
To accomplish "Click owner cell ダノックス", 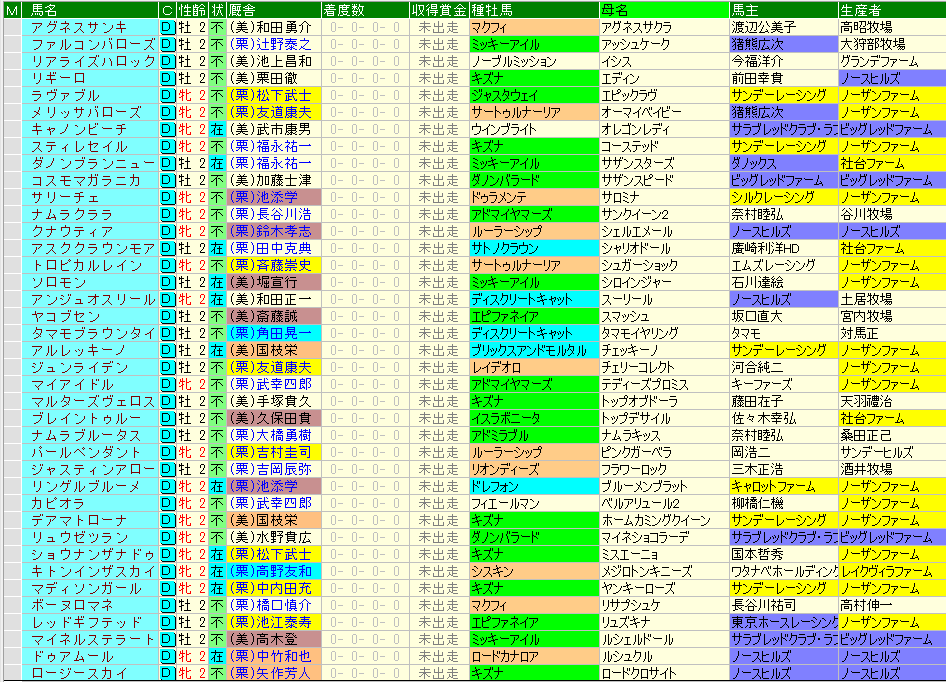I will click(x=783, y=164).
